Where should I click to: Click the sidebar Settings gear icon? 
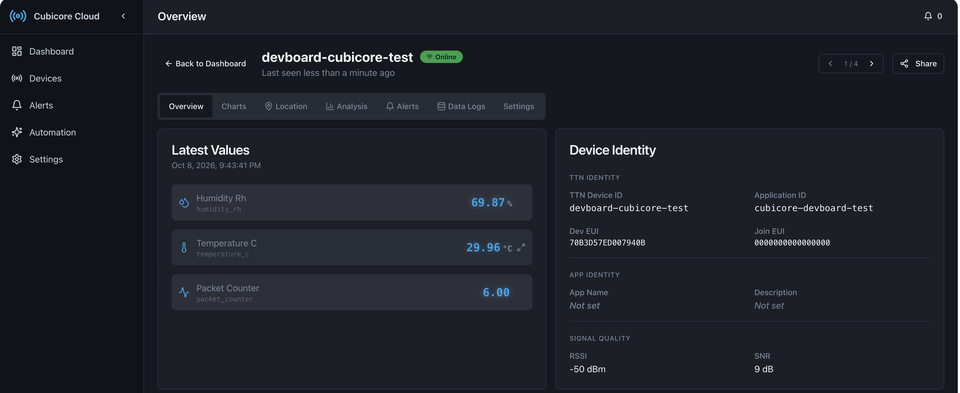coord(17,159)
